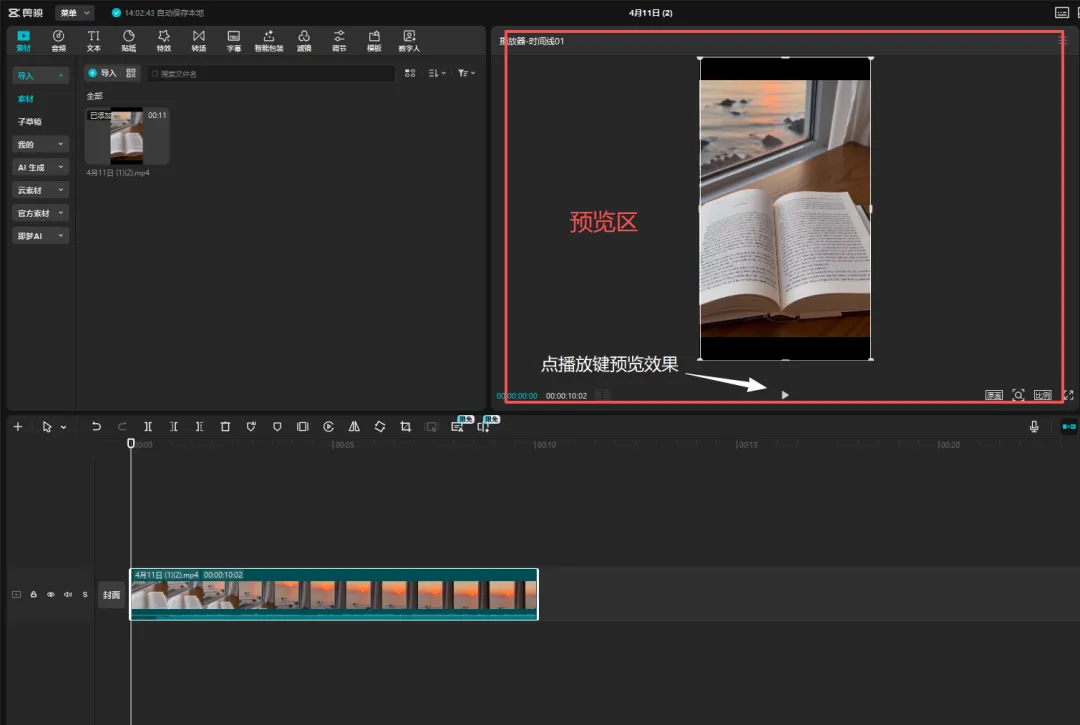Image resolution: width=1080 pixels, height=725 pixels.
Task: Click the 导入 import button with plus
Action: [x=102, y=73]
